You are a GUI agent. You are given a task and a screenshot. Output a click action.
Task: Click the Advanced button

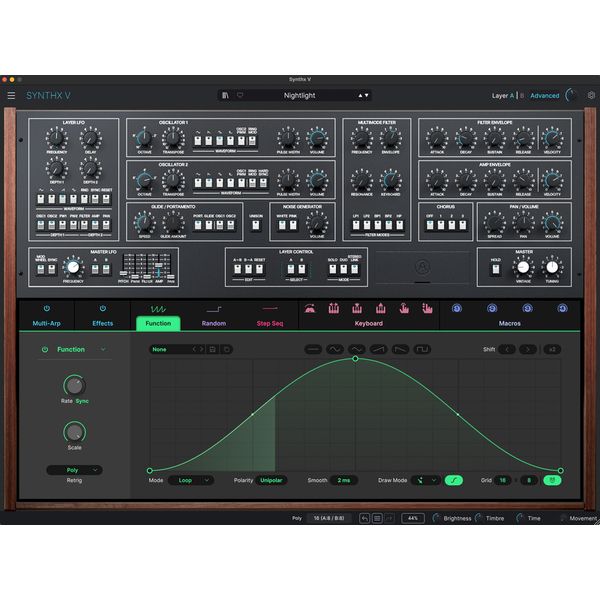[545, 96]
